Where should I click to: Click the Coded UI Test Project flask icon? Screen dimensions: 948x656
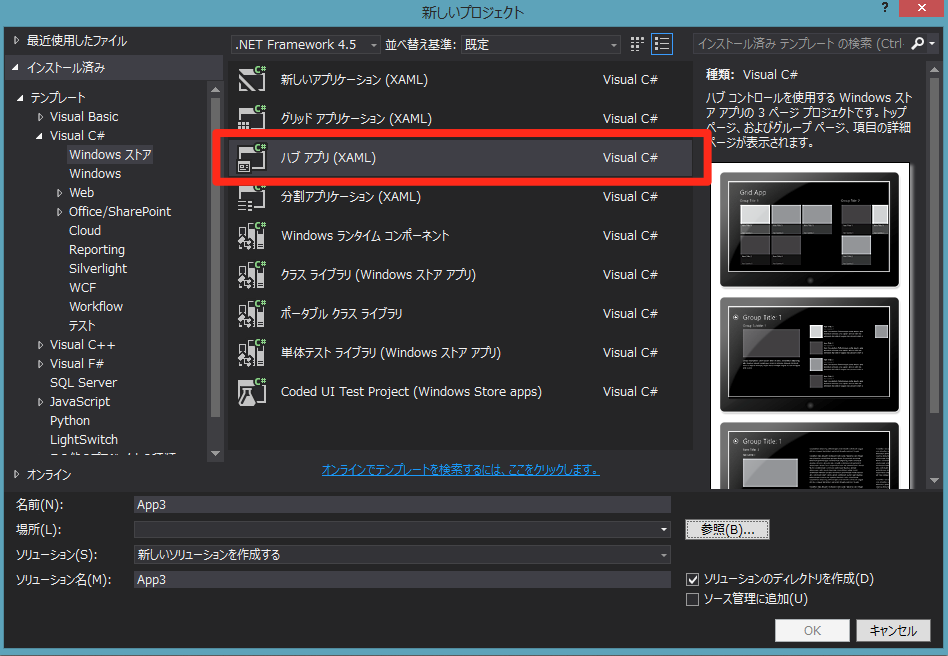point(251,392)
